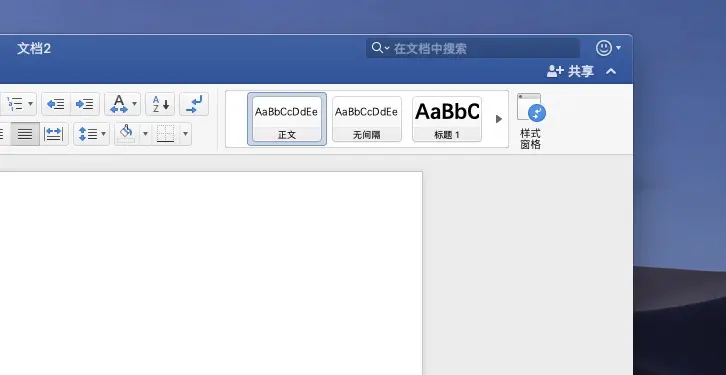Screen dimensions: 726x375
Task: Click the decrease indent icon
Action: [x=56, y=104]
